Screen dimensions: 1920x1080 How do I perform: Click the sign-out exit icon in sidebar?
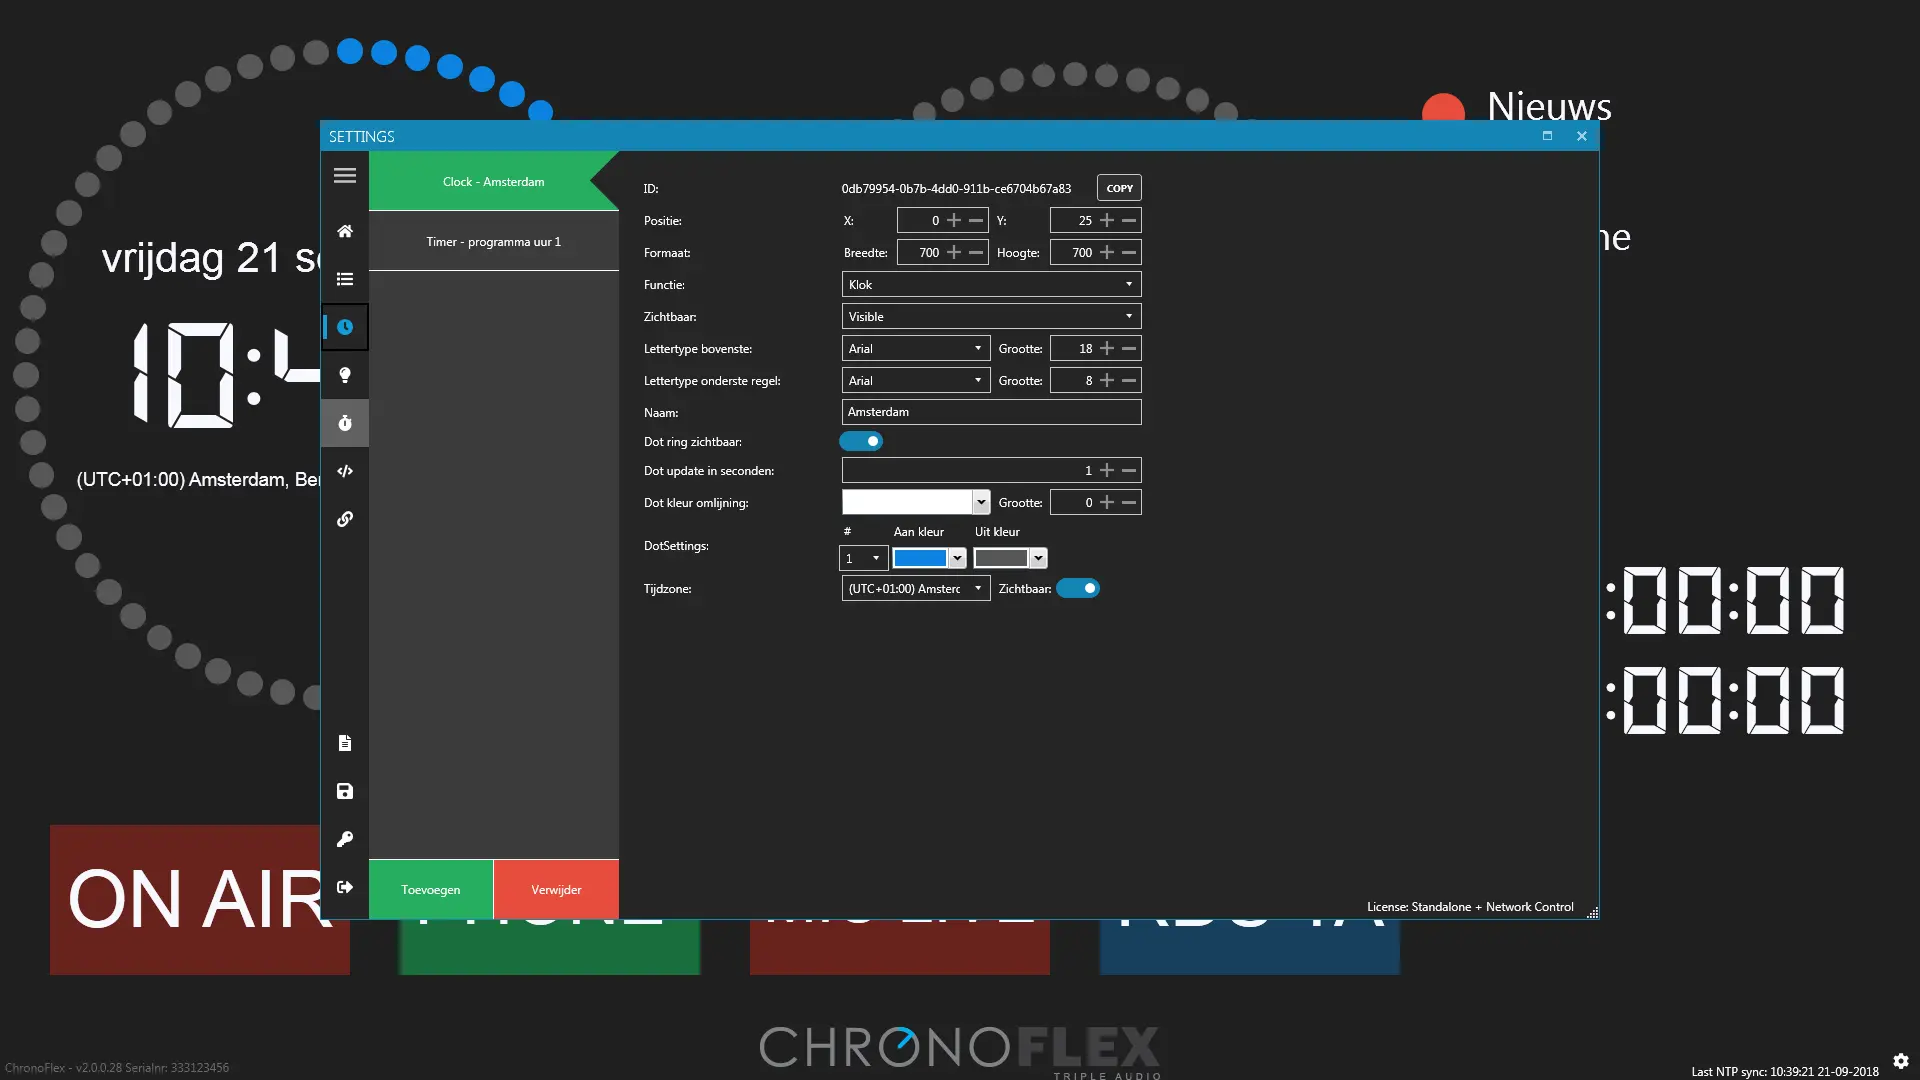coord(345,887)
